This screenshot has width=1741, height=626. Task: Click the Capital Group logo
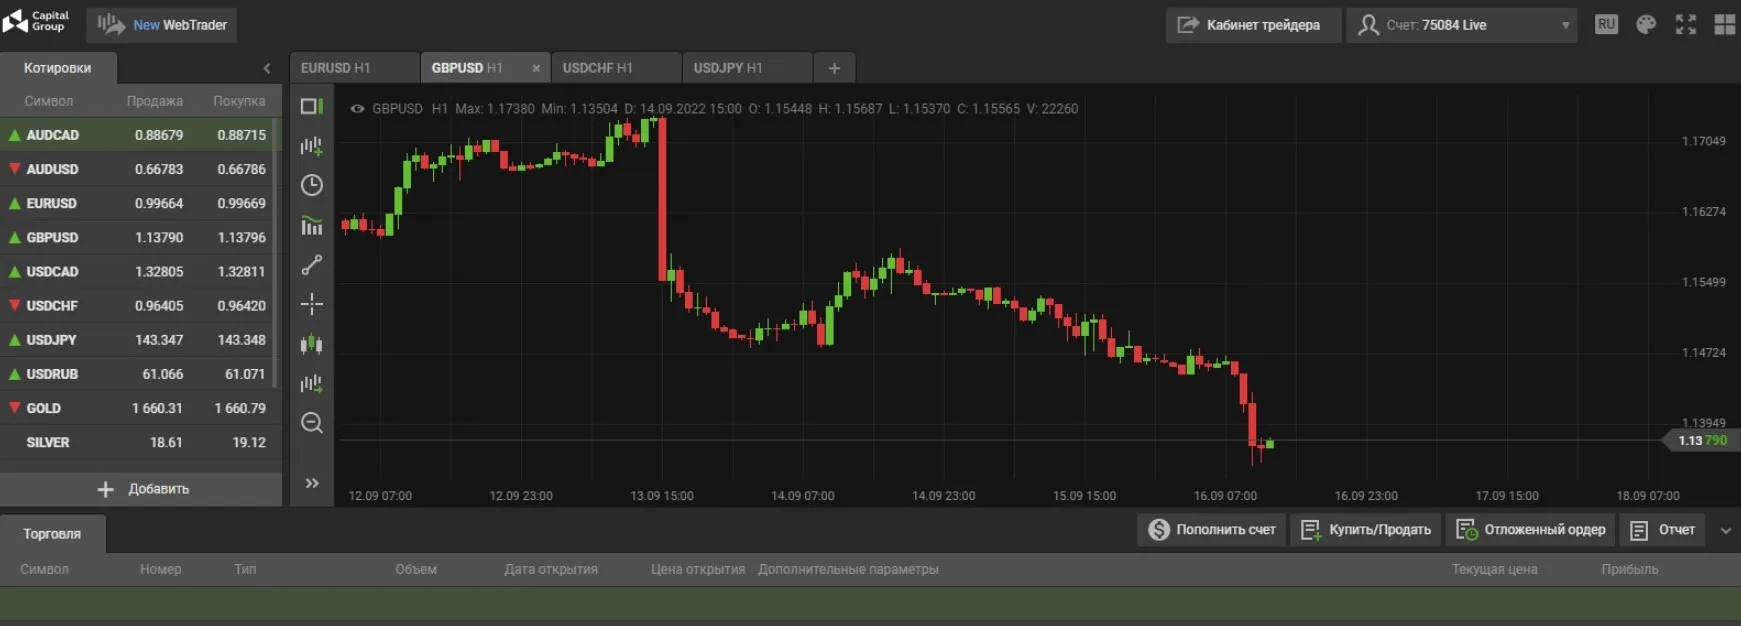(36, 21)
